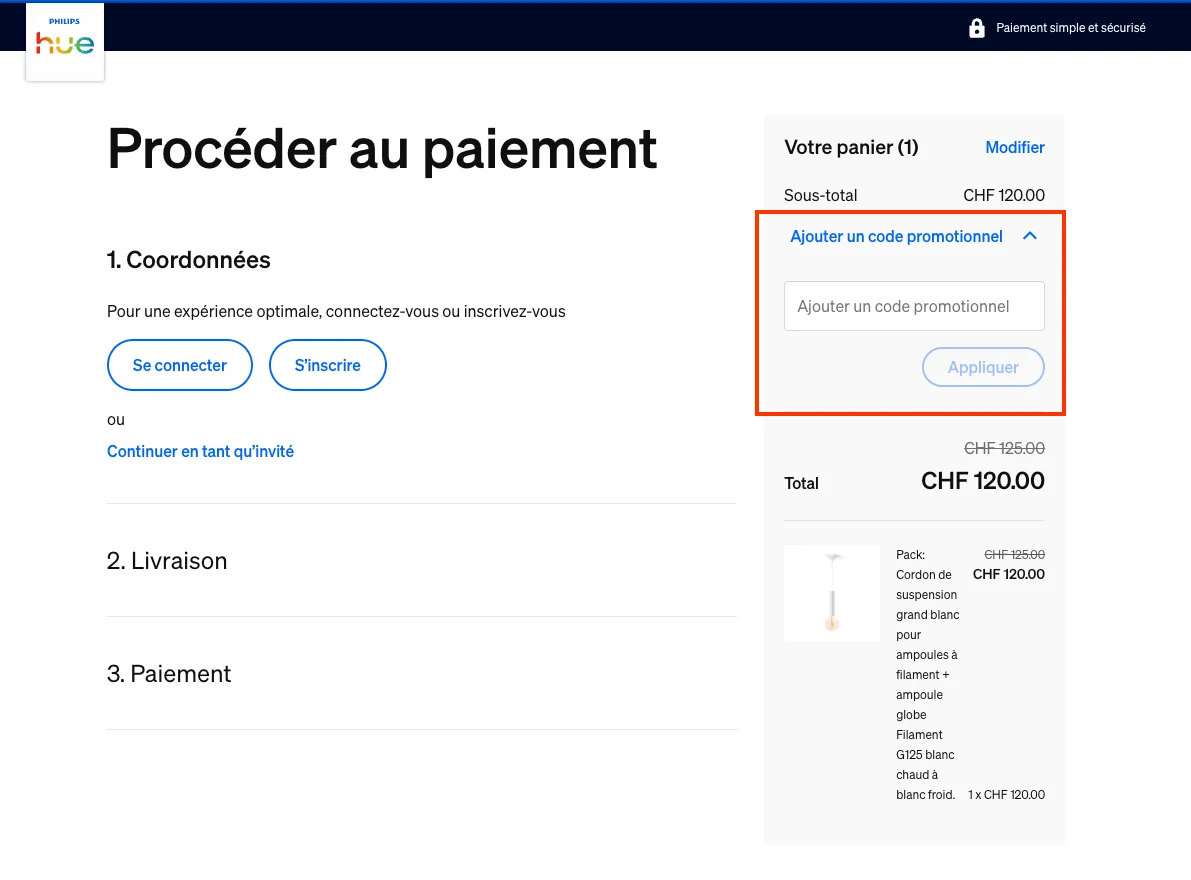
Task: Click 'Ajouter un code promotionnel' label to collapse it
Action: pos(895,236)
